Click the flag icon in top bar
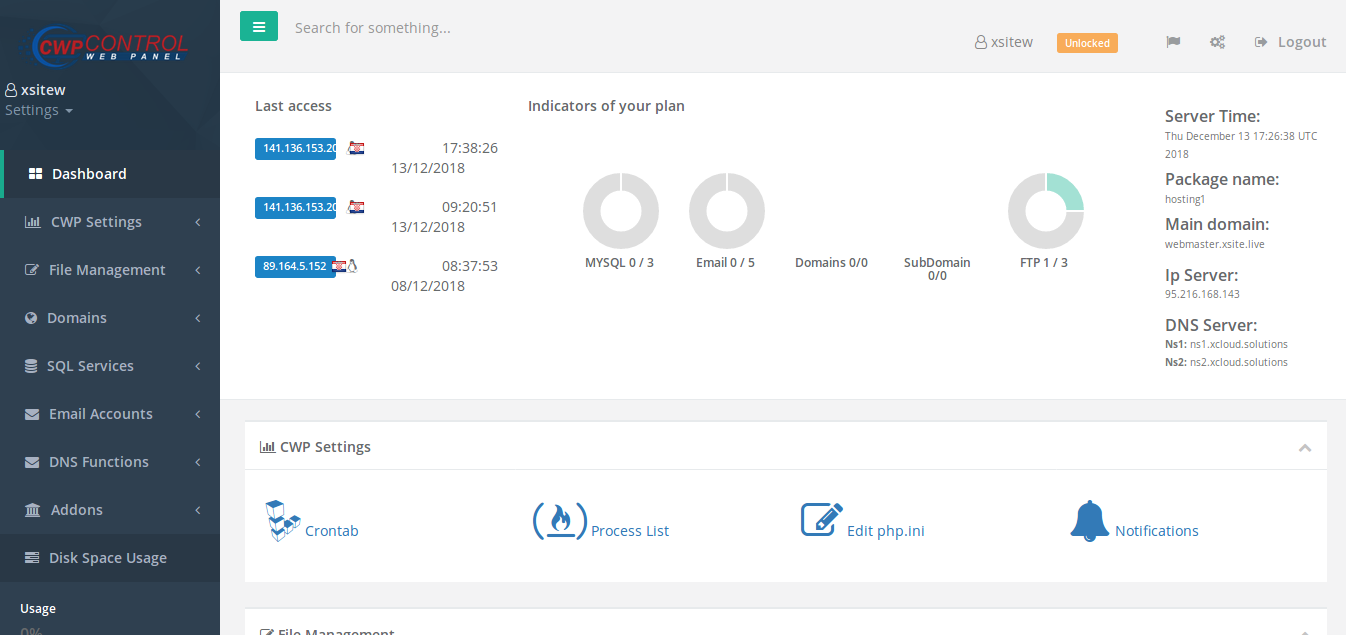1346x635 pixels. (x=1173, y=42)
